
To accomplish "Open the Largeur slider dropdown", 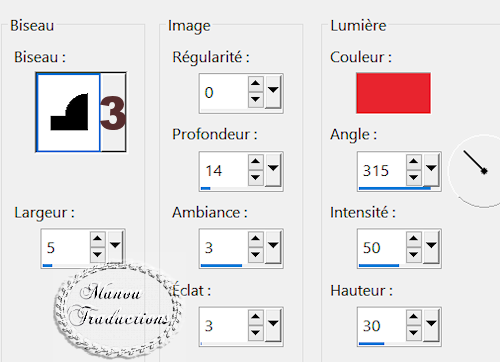I will click(115, 247).
